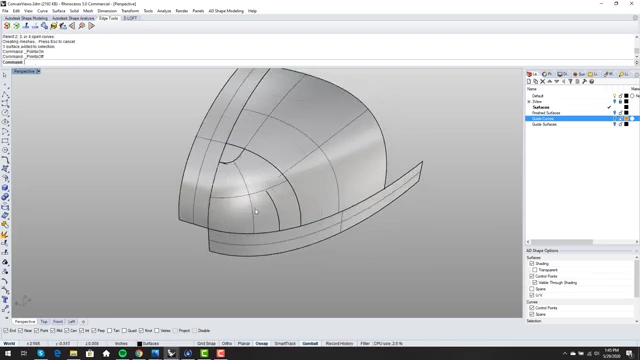Click the yellow box Edge Tools icon

53,26
